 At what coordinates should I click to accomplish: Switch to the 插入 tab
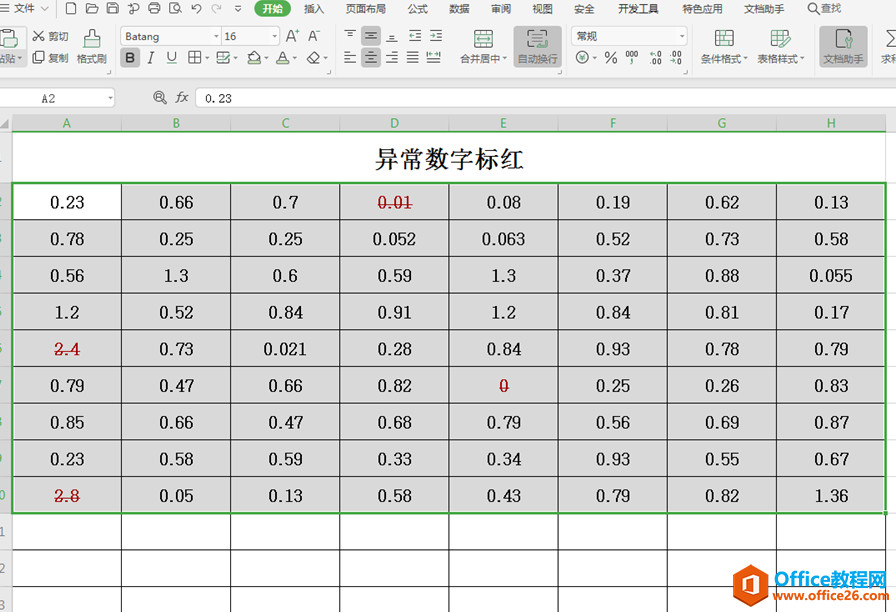[x=314, y=9]
